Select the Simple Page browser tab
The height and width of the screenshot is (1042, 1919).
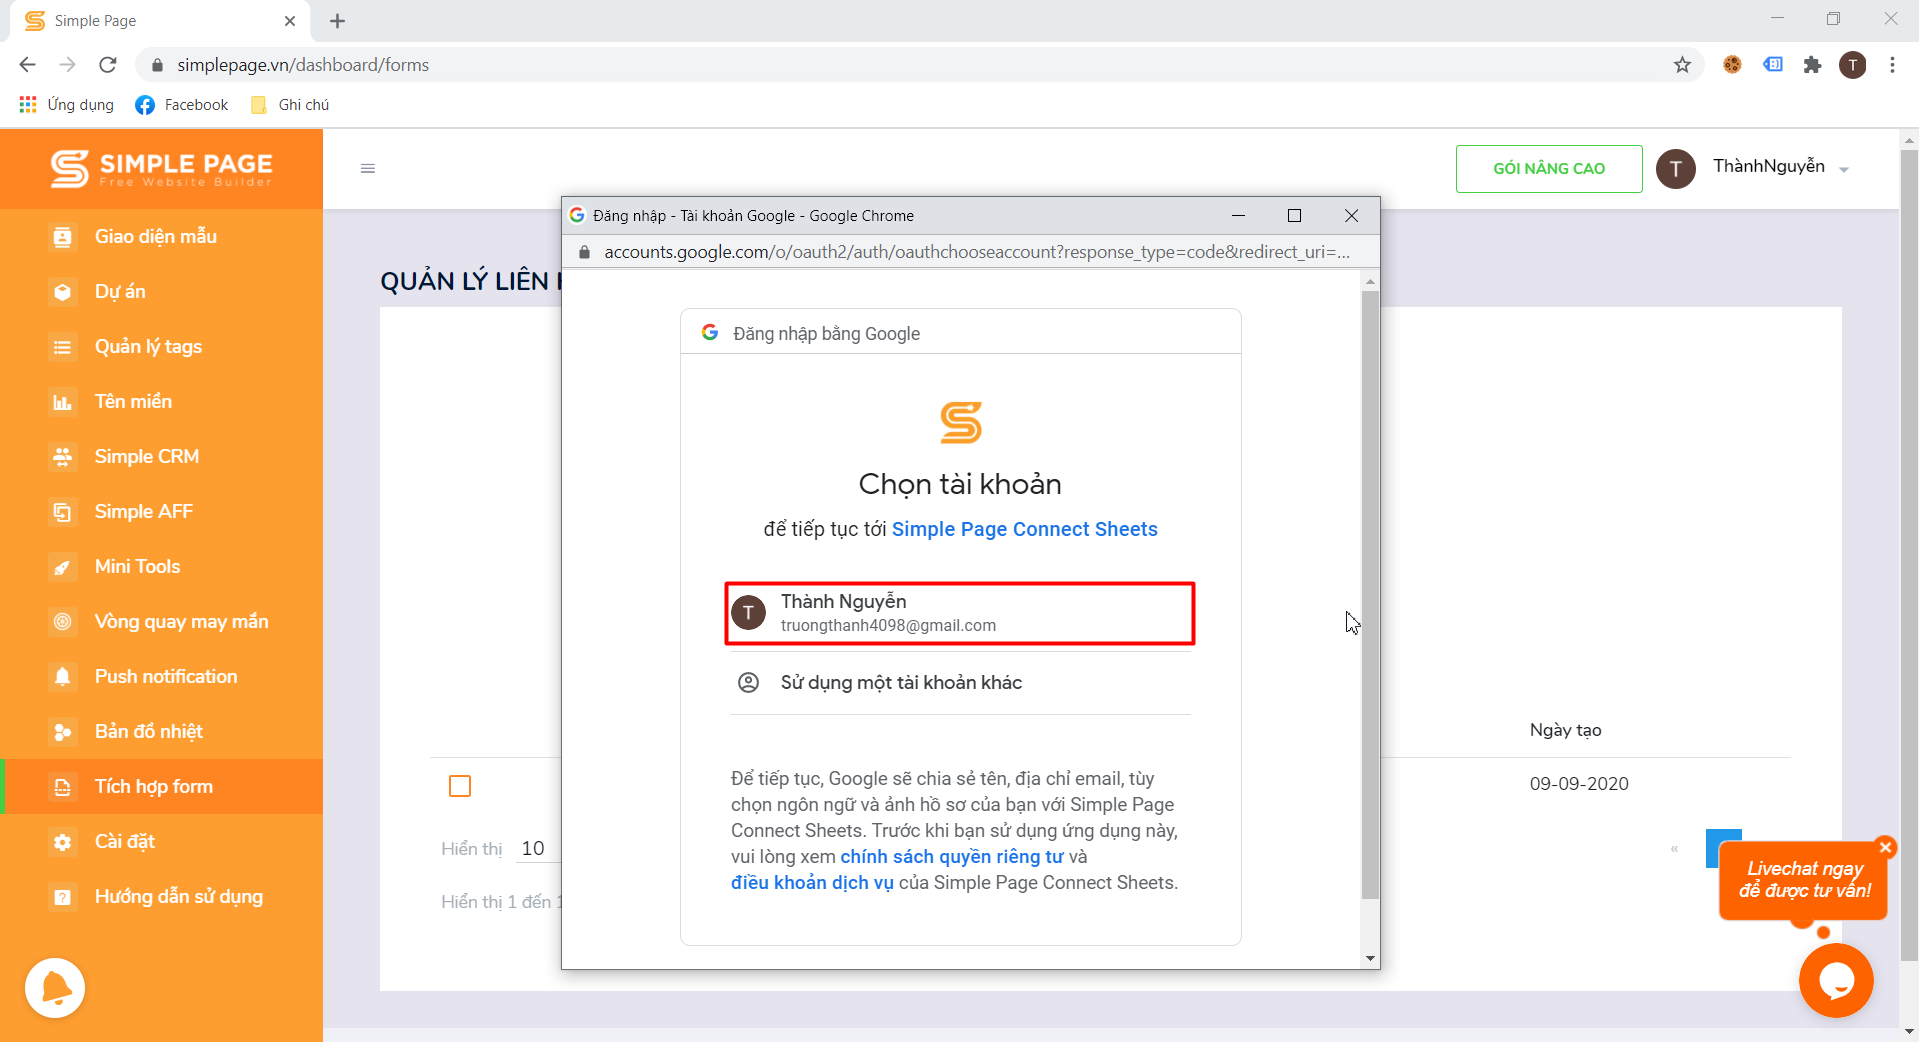coord(160,21)
